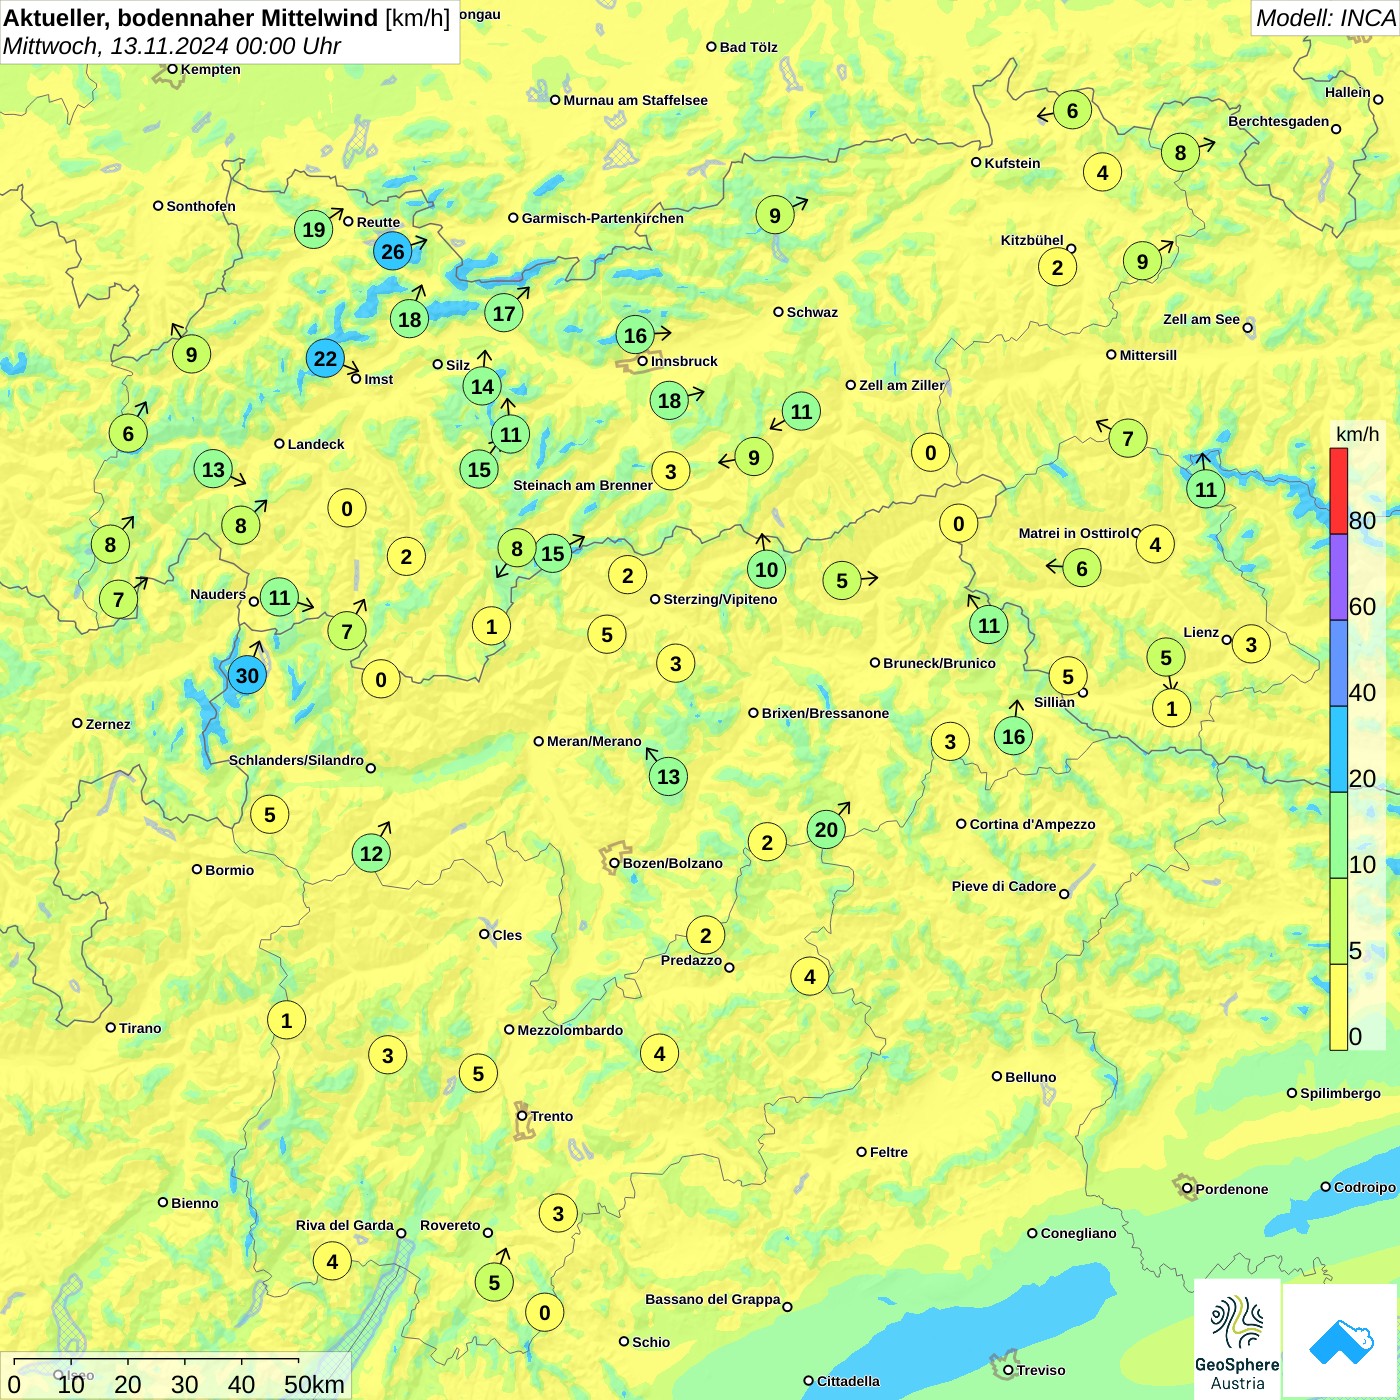The image size is (1400, 1400).
Task: Select the 11 km/h marker beside Nauders
Action: (279, 598)
